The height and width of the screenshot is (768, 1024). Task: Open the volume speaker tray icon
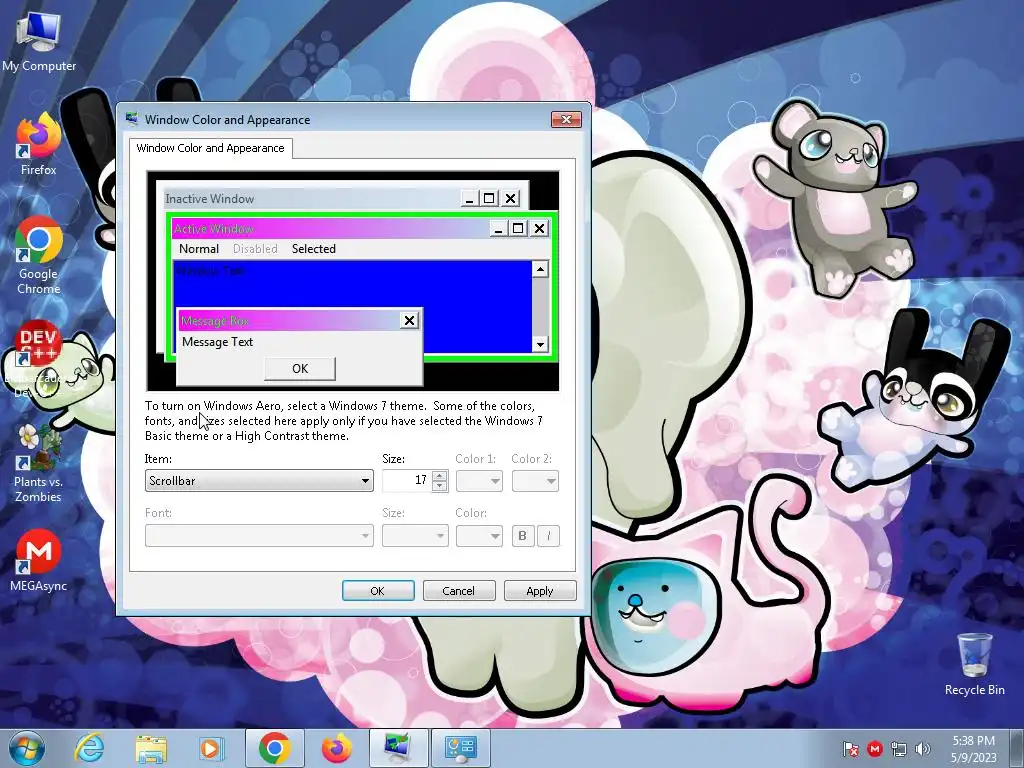point(923,749)
